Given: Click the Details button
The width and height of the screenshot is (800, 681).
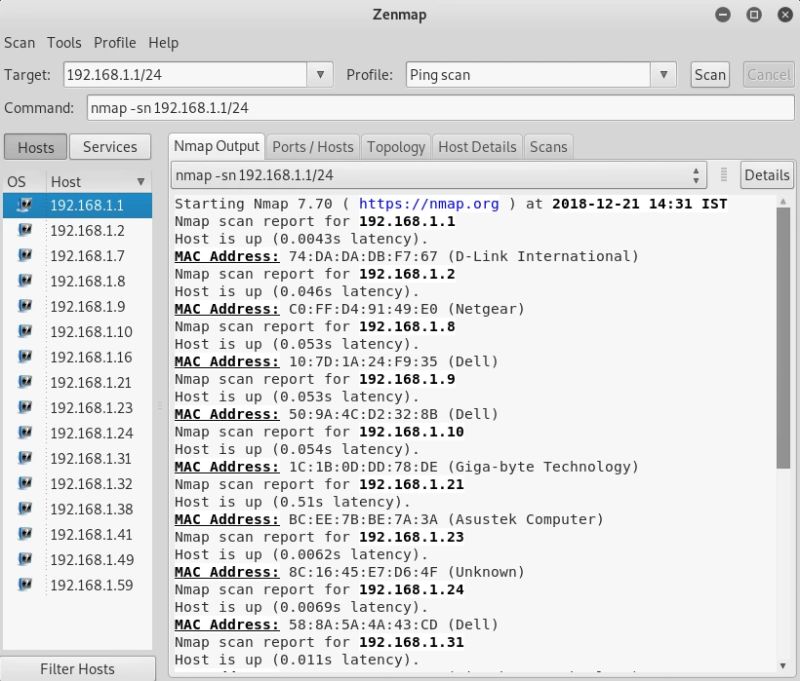Looking at the screenshot, I should (x=767, y=175).
